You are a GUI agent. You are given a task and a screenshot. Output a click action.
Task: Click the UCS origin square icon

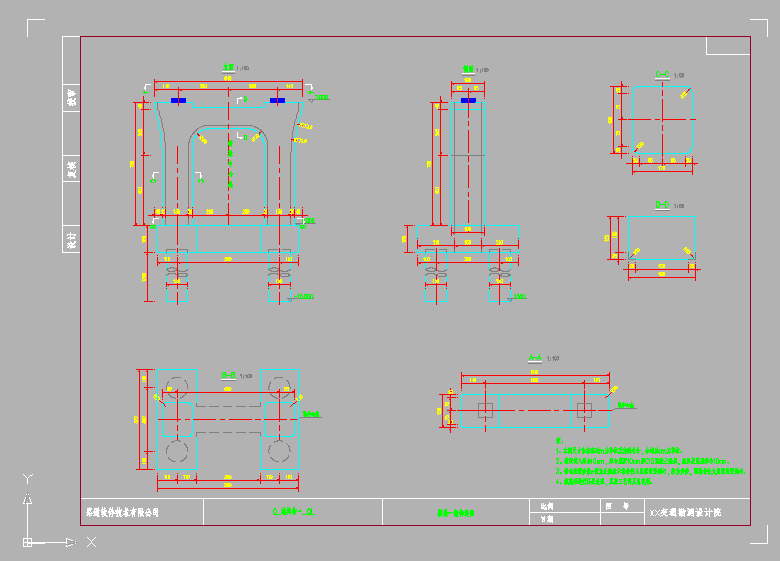coord(28,542)
